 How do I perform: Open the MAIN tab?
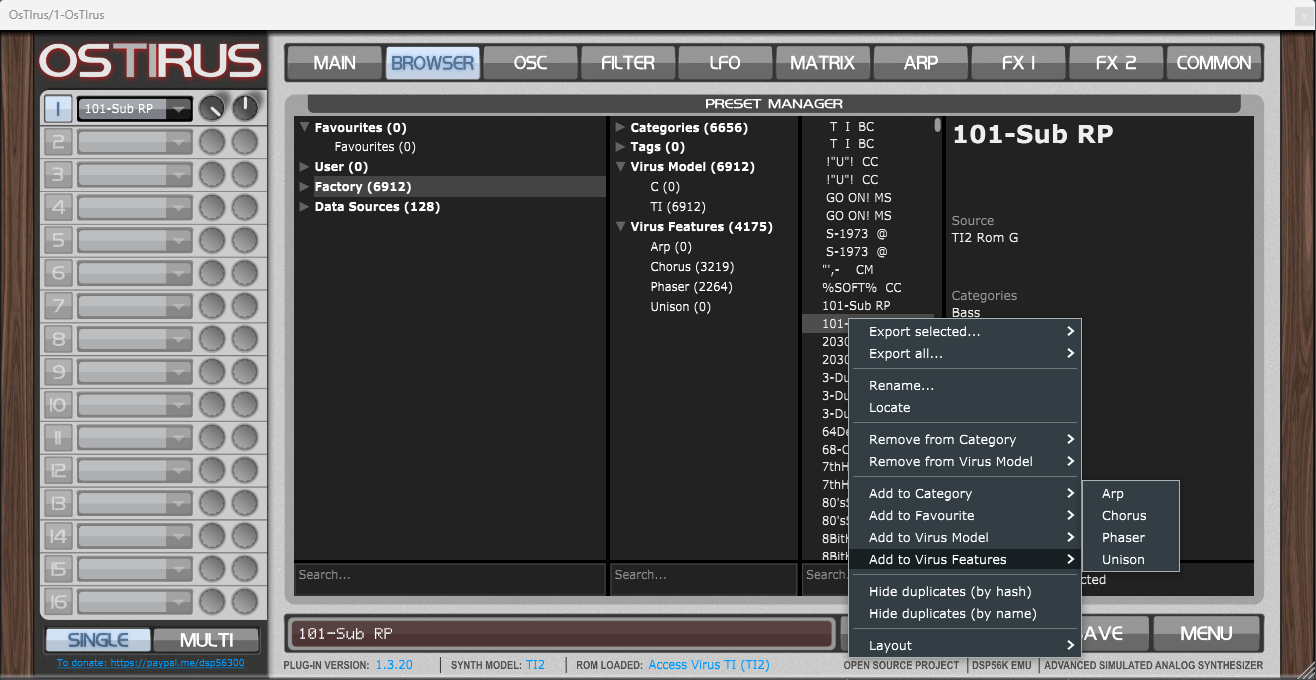pos(334,63)
